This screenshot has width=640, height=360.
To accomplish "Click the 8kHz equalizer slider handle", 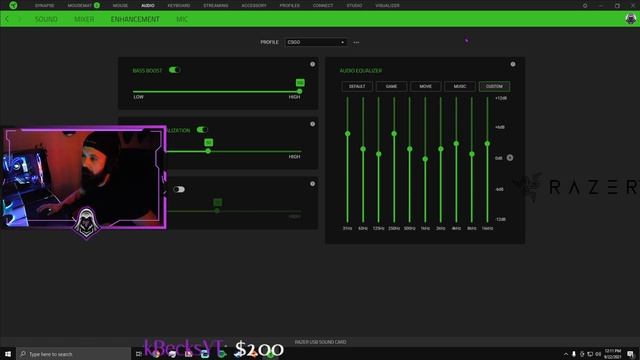I will click(x=471, y=154).
